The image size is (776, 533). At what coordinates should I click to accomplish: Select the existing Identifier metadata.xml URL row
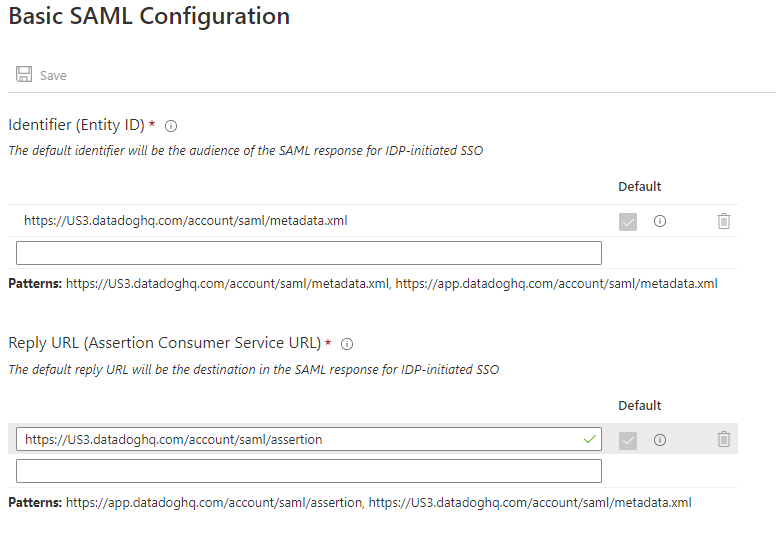point(186,221)
